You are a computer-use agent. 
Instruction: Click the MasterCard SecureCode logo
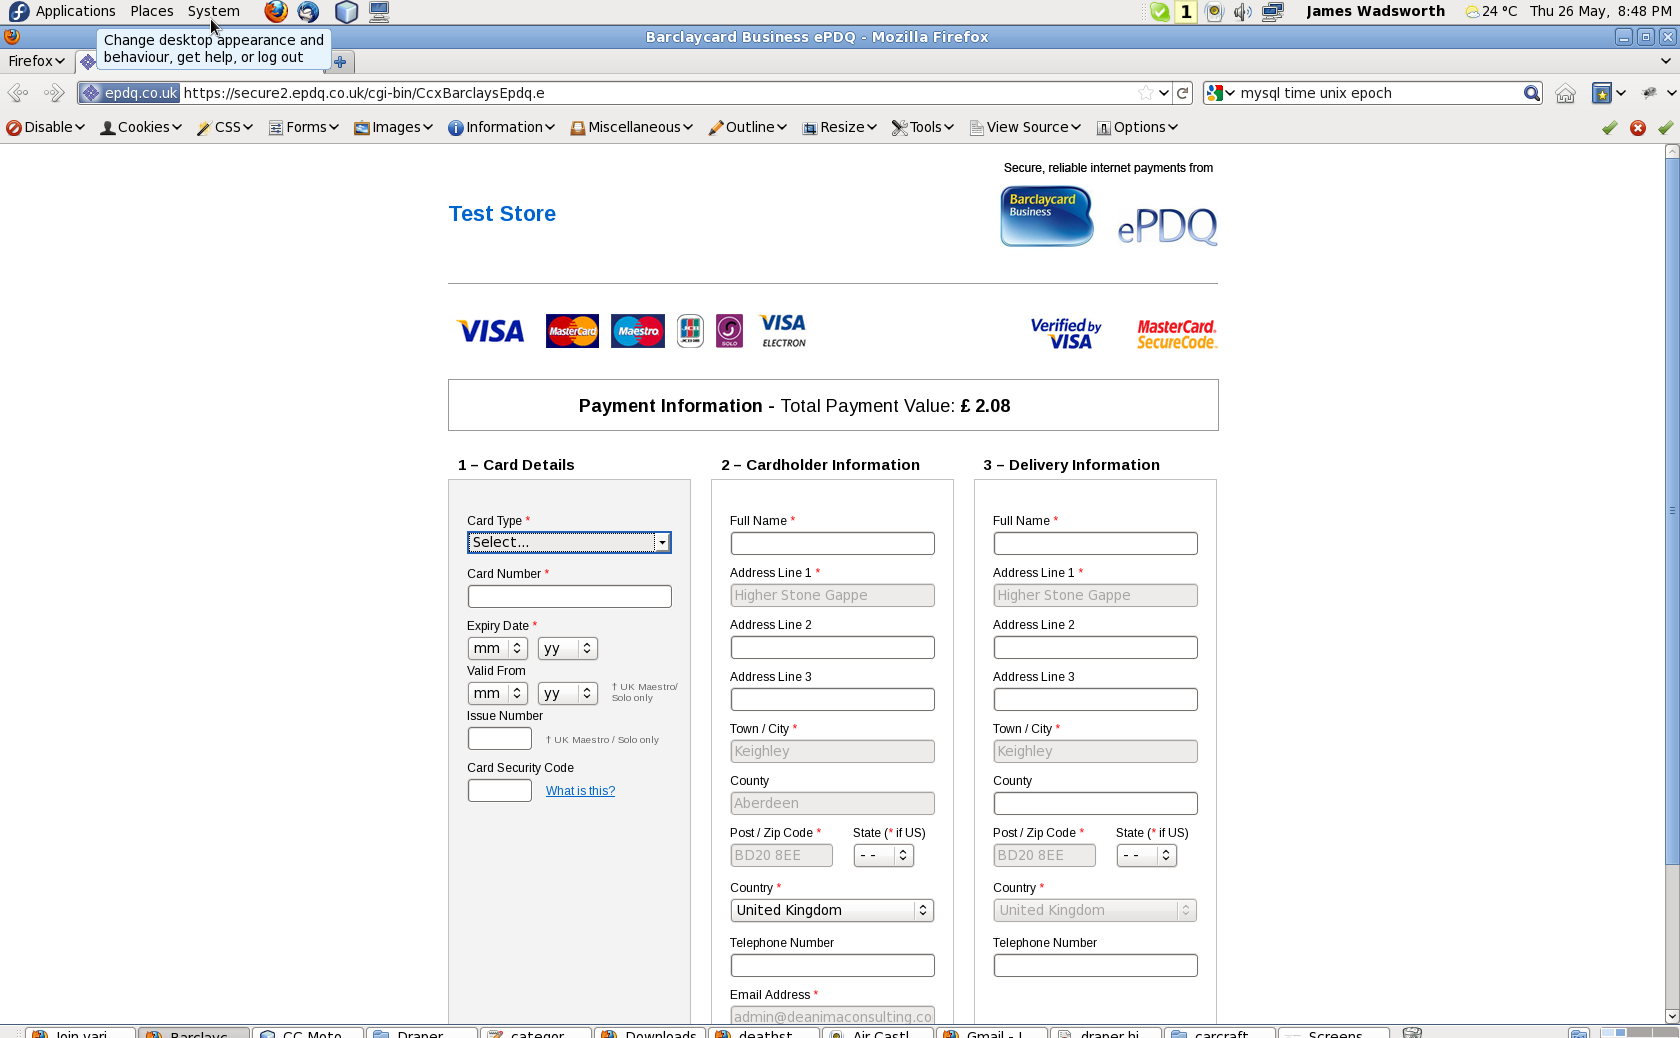coord(1177,334)
